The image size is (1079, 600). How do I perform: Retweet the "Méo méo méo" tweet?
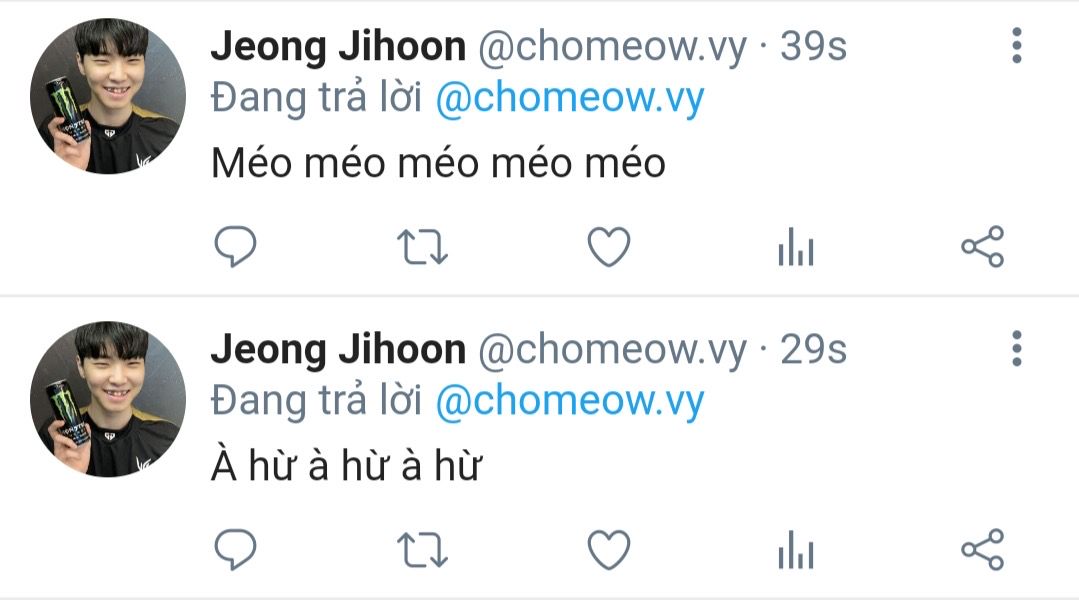click(423, 247)
